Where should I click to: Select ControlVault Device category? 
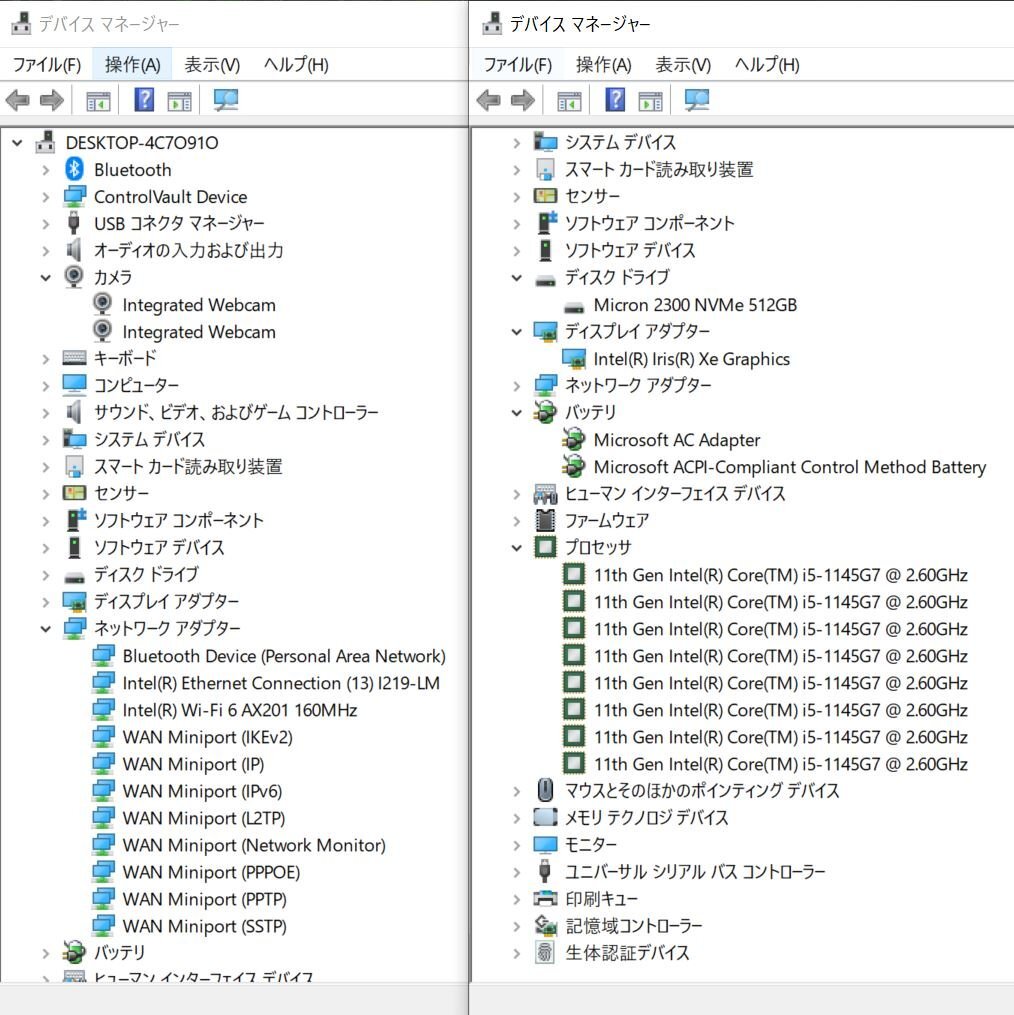tap(170, 197)
